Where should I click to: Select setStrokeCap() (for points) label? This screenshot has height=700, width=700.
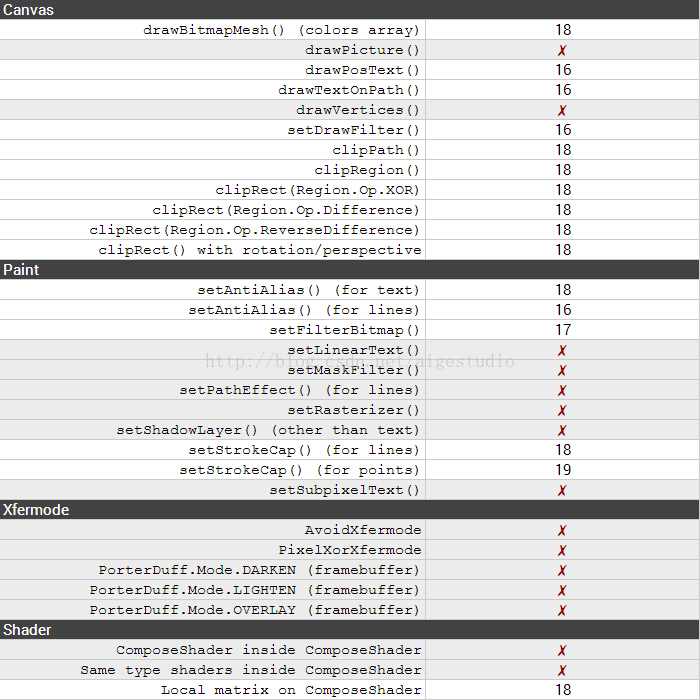pyautogui.click(x=300, y=471)
